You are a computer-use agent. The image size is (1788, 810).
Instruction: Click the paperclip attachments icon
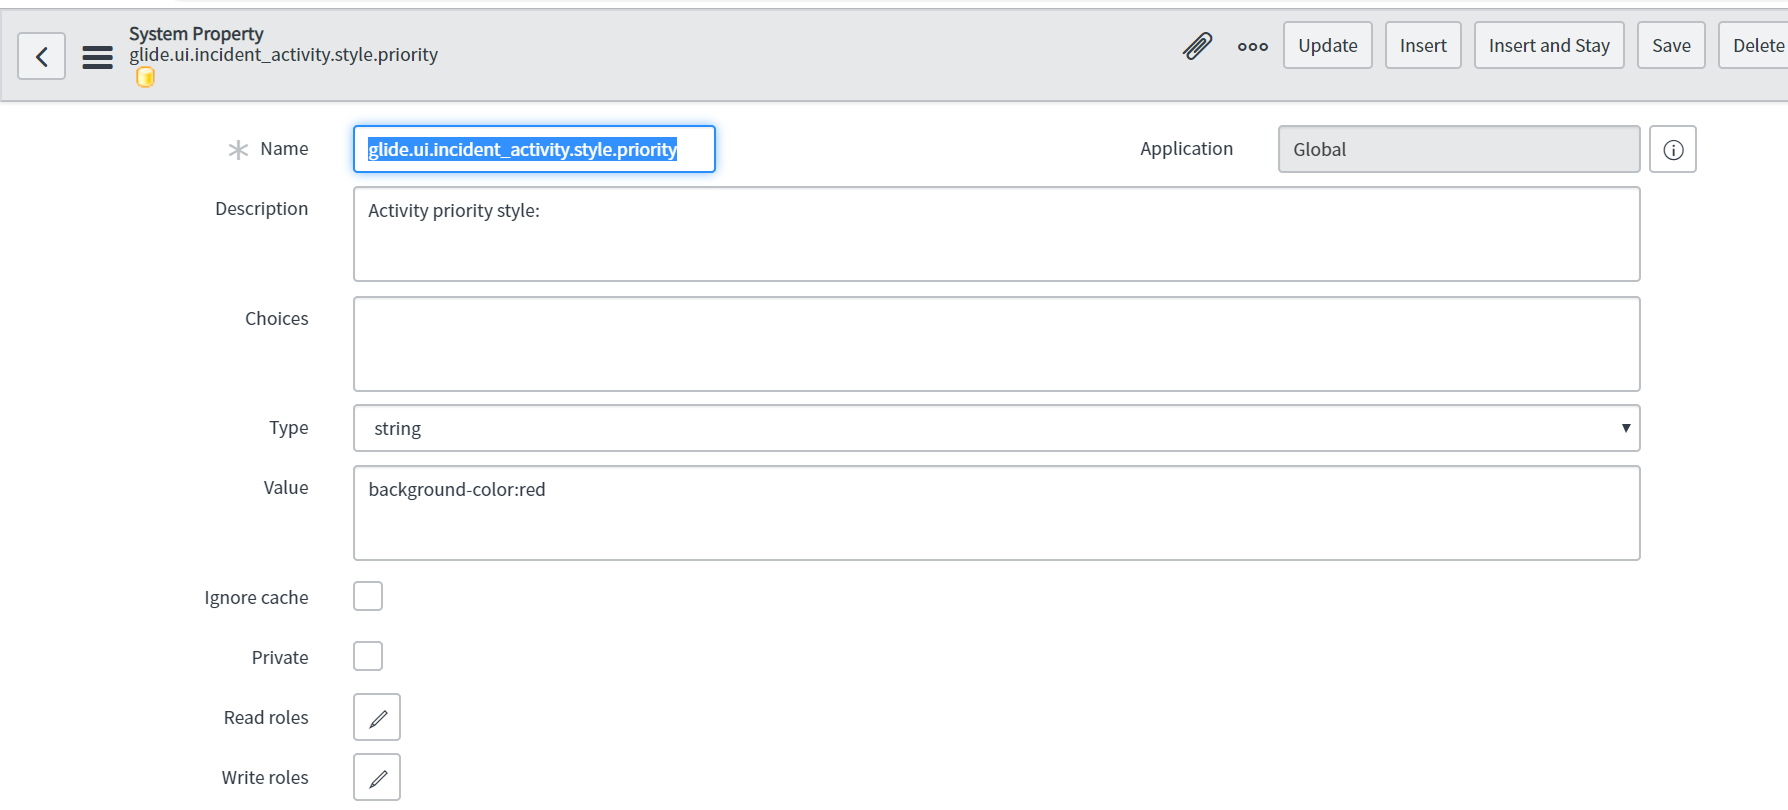[x=1197, y=46]
